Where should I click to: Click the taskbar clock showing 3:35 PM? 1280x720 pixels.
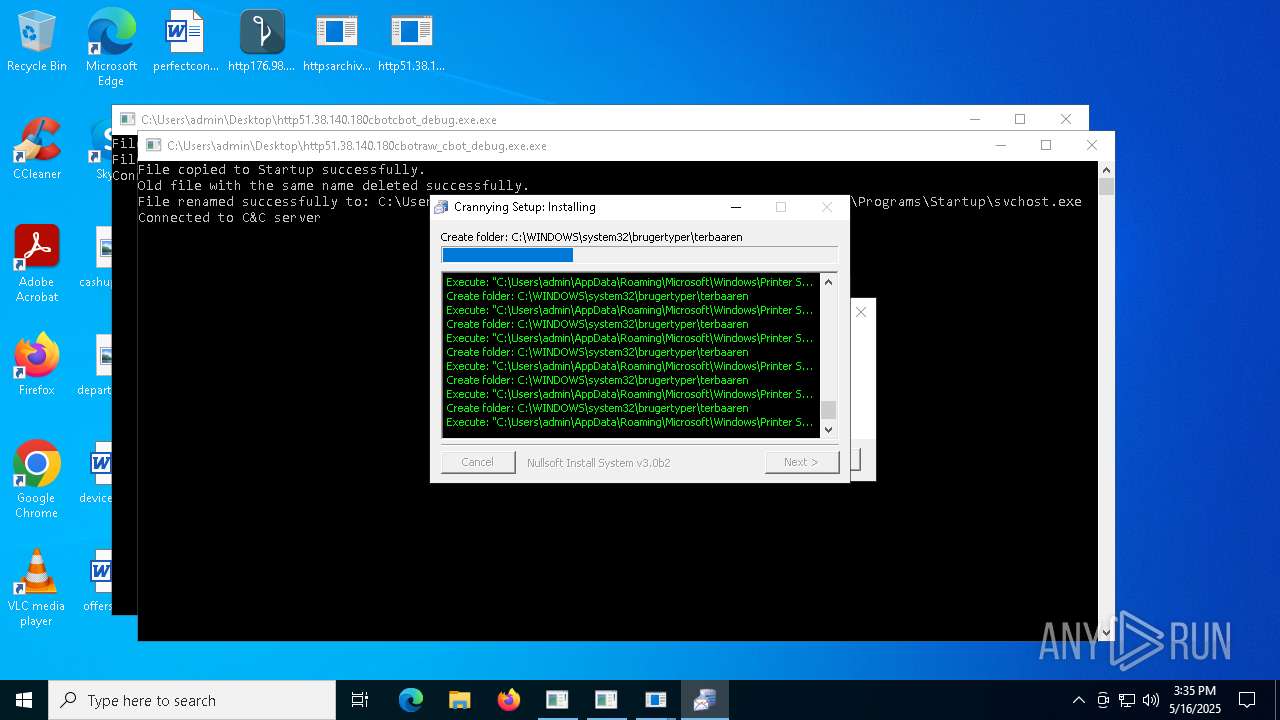(1196, 700)
